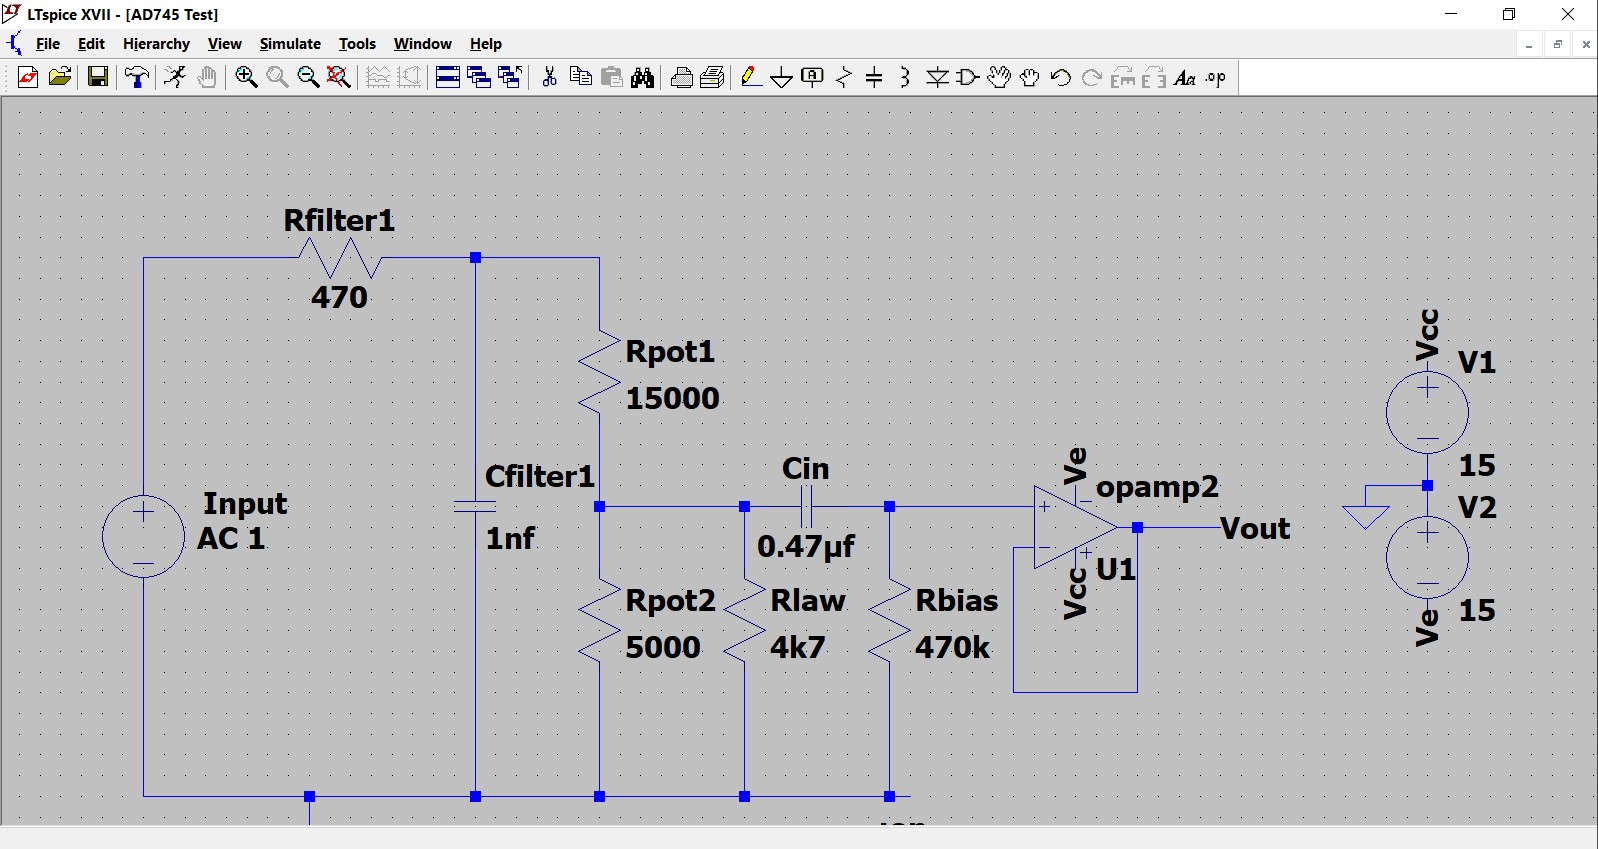Click the Cfilter1 value 1nf
Screen dimensions: 1598x849
(x=510, y=538)
